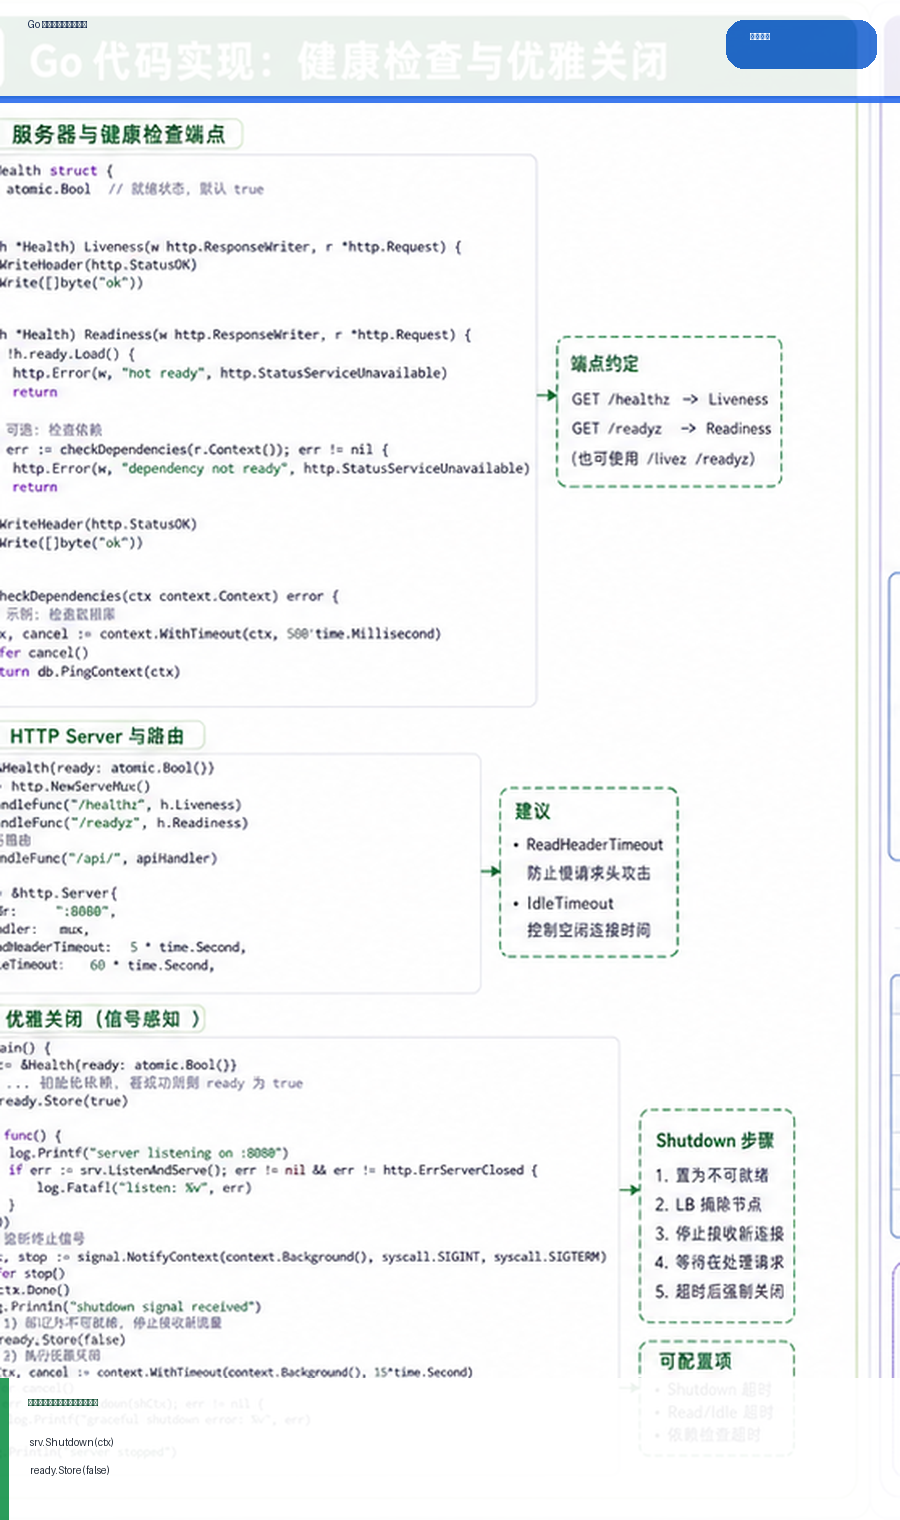Click step '5. 超时后强制关闭'

720,1291
